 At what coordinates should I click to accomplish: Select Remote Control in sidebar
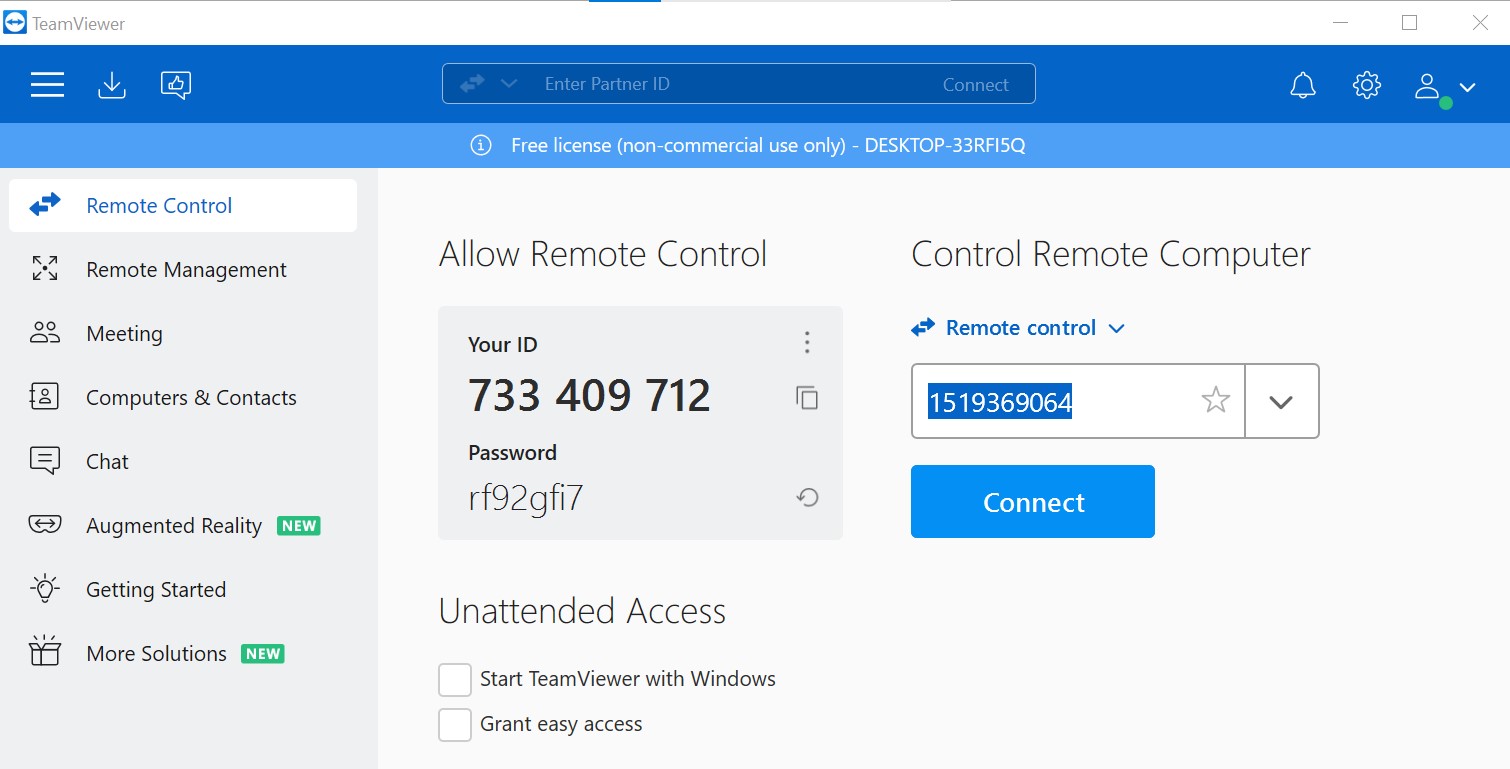pos(183,206)
